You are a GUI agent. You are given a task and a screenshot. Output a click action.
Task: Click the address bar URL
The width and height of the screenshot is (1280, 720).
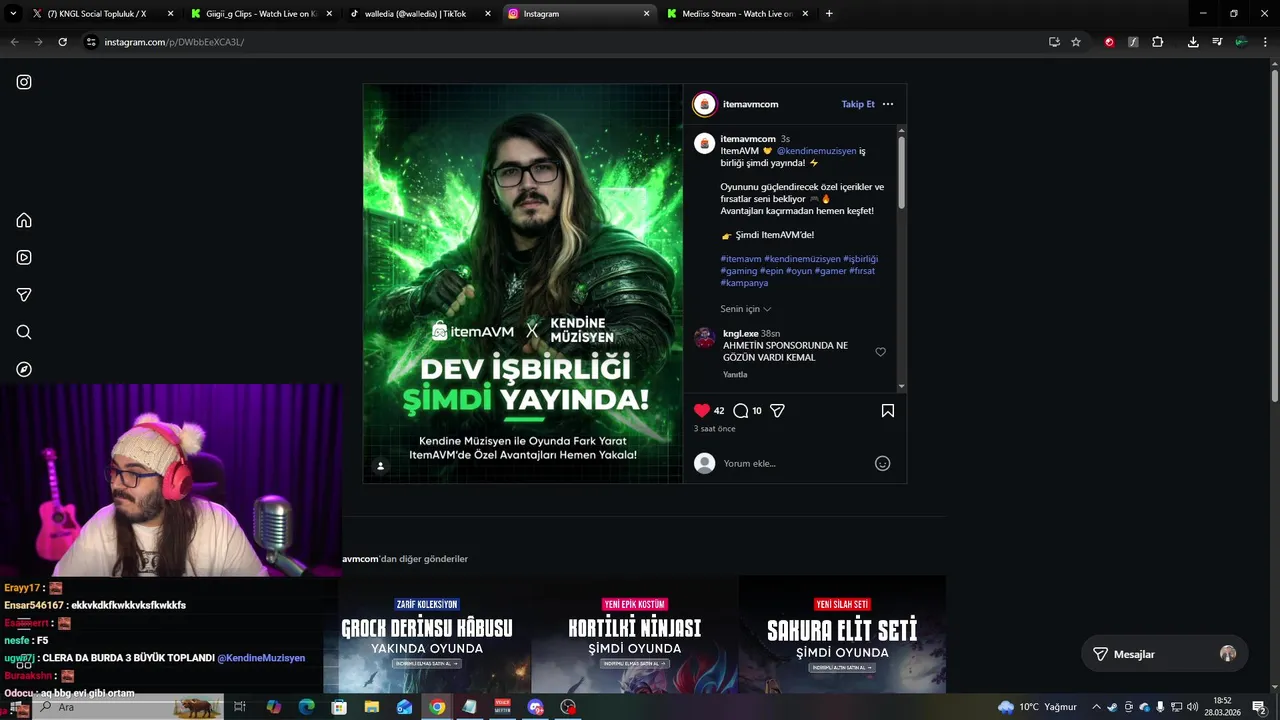(x=174, y=42)
